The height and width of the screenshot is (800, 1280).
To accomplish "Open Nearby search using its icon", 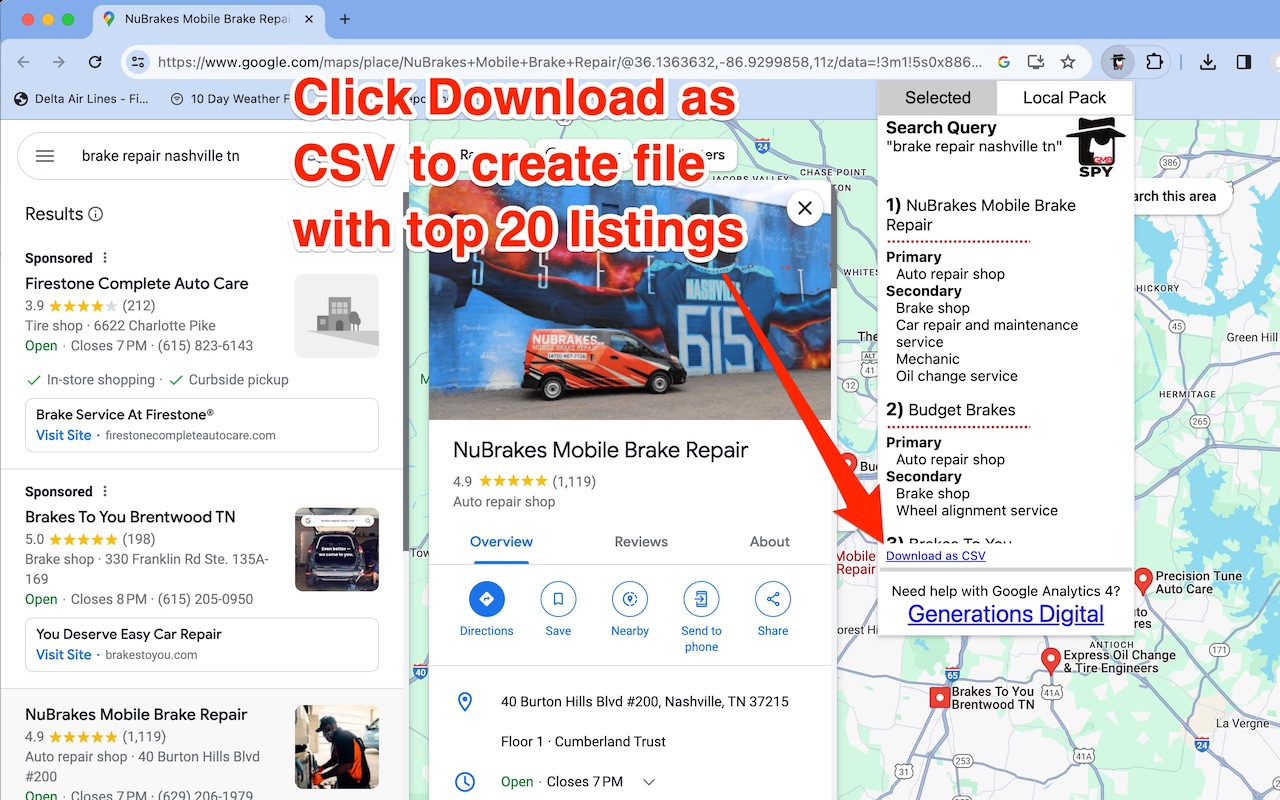I will pos(630,598).
